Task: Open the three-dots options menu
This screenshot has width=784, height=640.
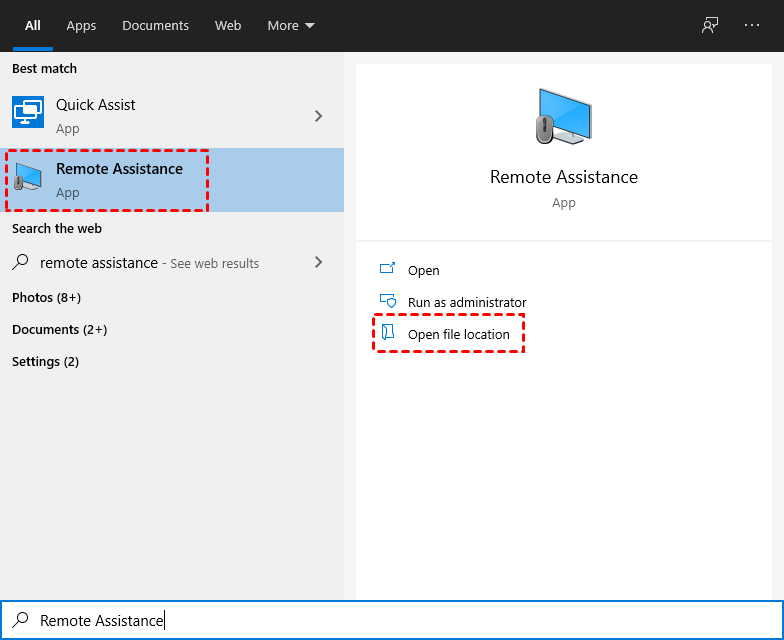Action: [x=752, y=26]
